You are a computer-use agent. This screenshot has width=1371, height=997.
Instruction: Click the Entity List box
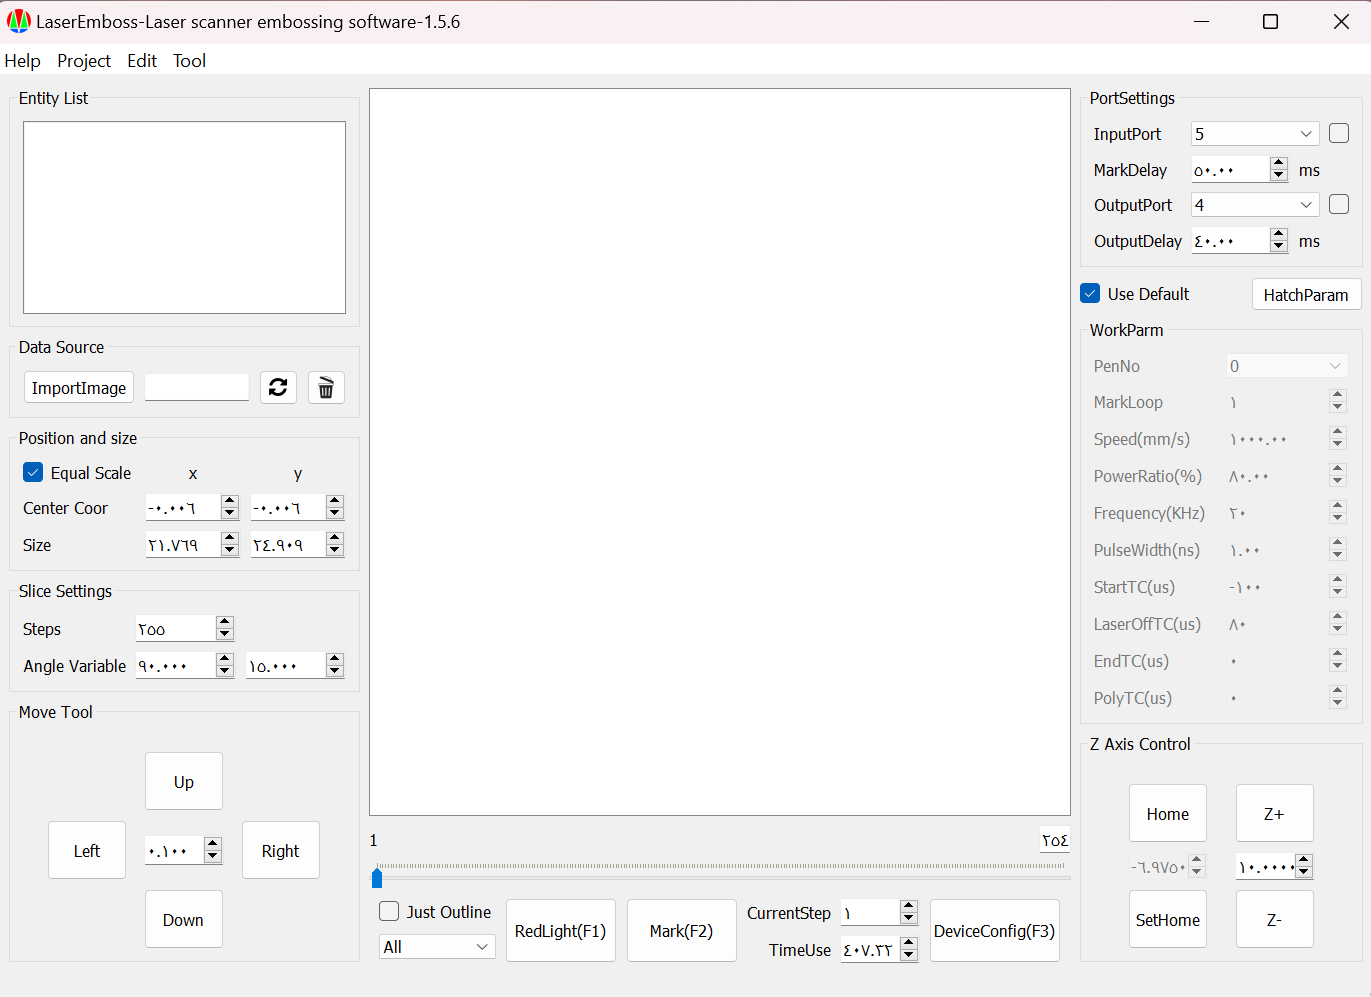point(184,217)
